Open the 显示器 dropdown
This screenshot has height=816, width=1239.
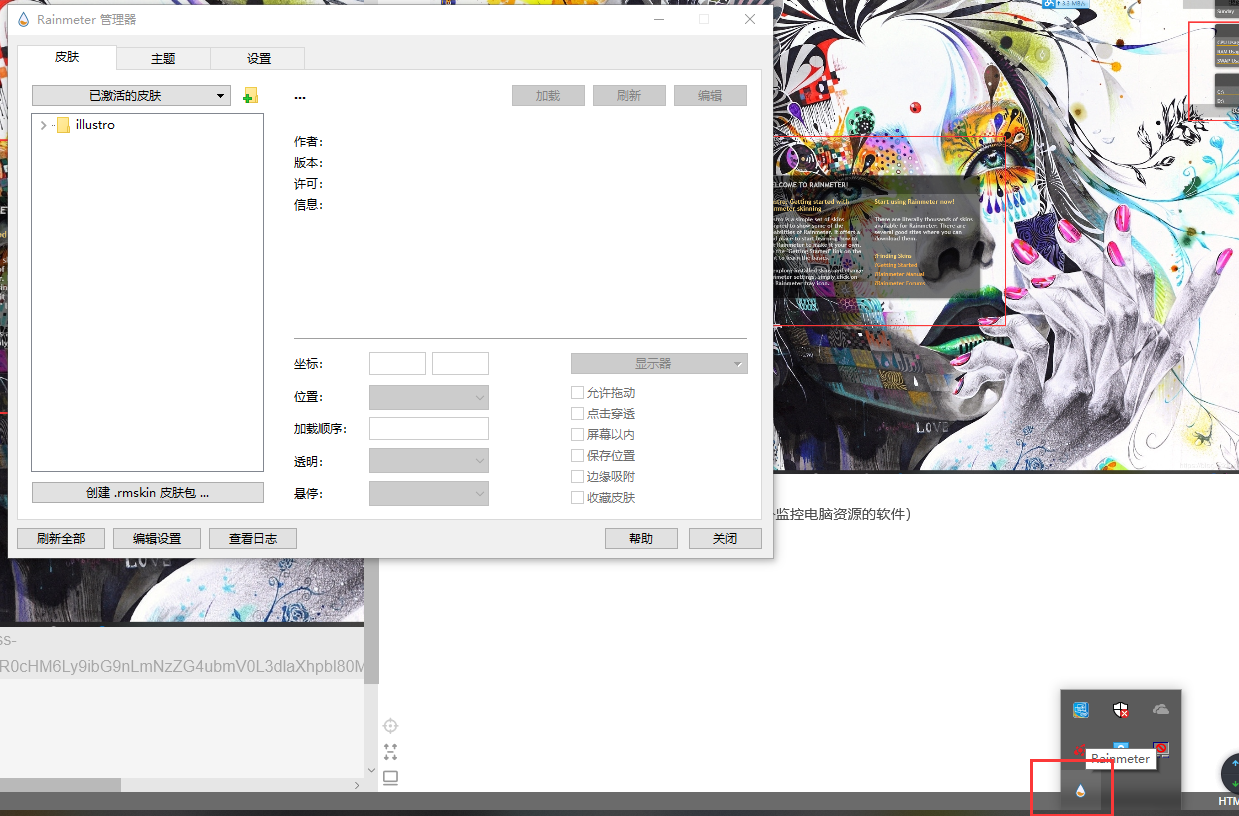659,364
